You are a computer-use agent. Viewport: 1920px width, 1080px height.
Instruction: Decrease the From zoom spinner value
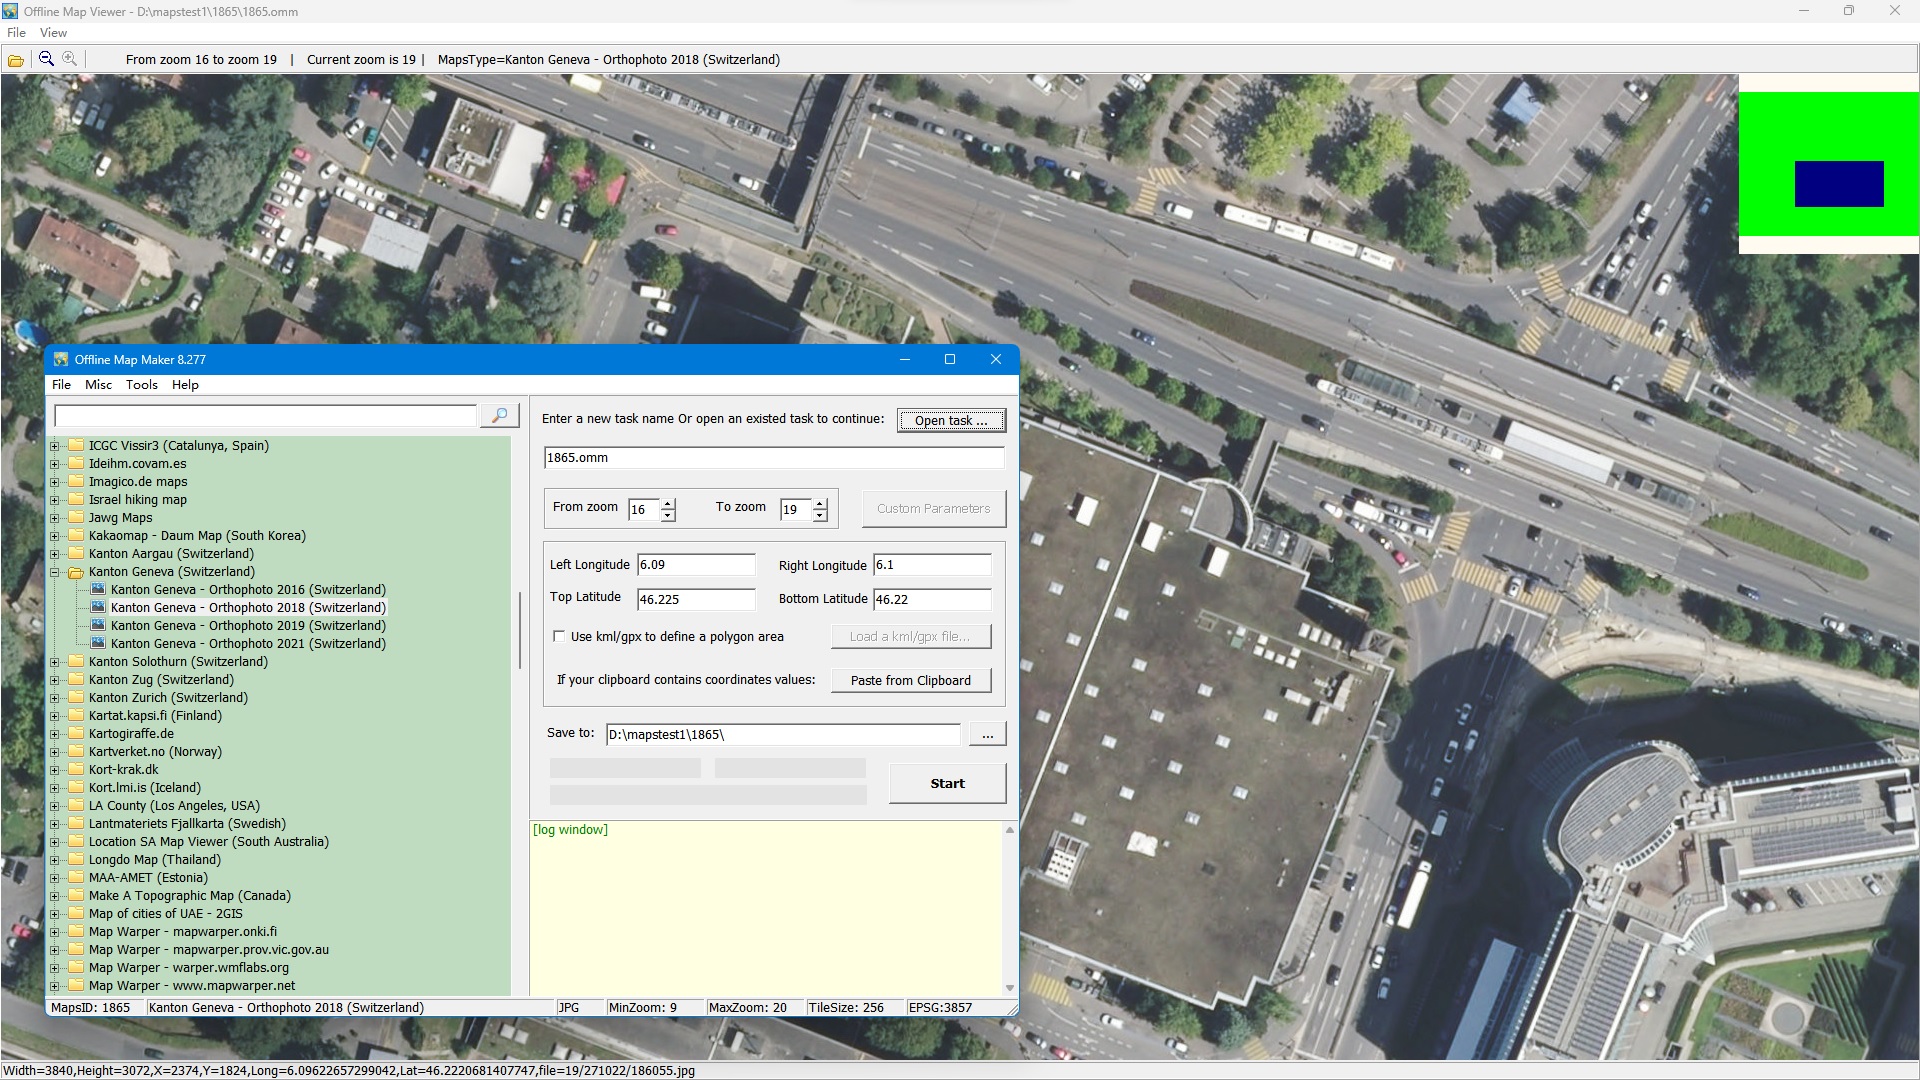(x=668, y=516)
